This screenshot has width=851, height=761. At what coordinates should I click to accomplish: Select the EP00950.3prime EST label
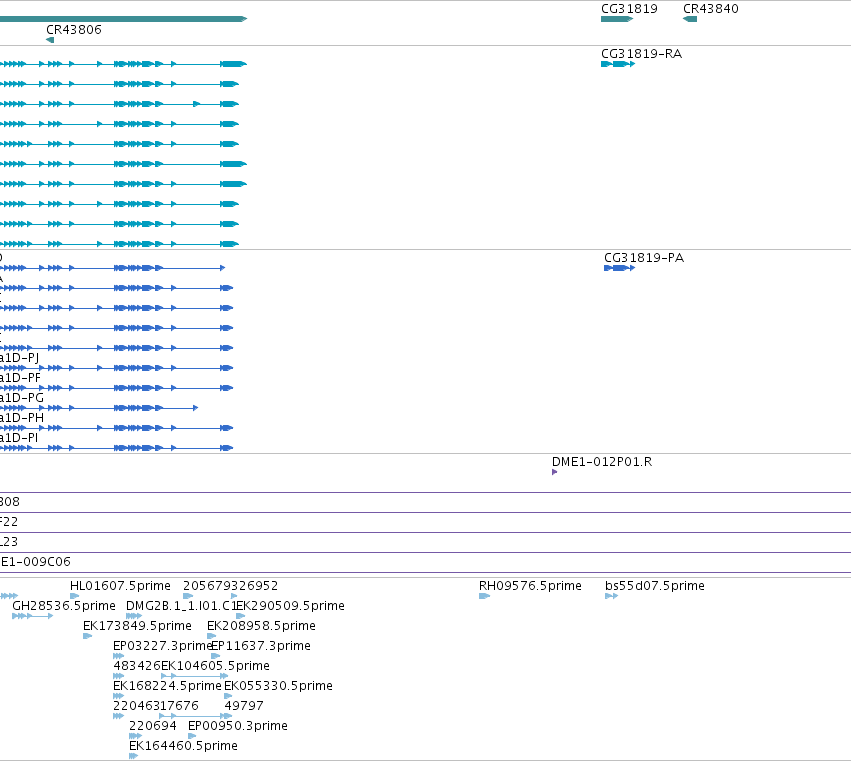pos(238,726)
